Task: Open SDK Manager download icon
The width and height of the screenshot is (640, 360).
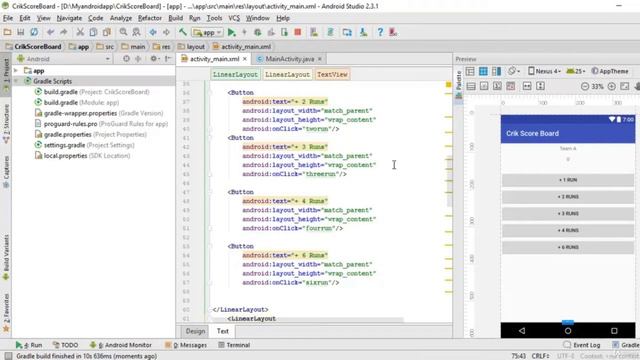Action: (363, 32)
